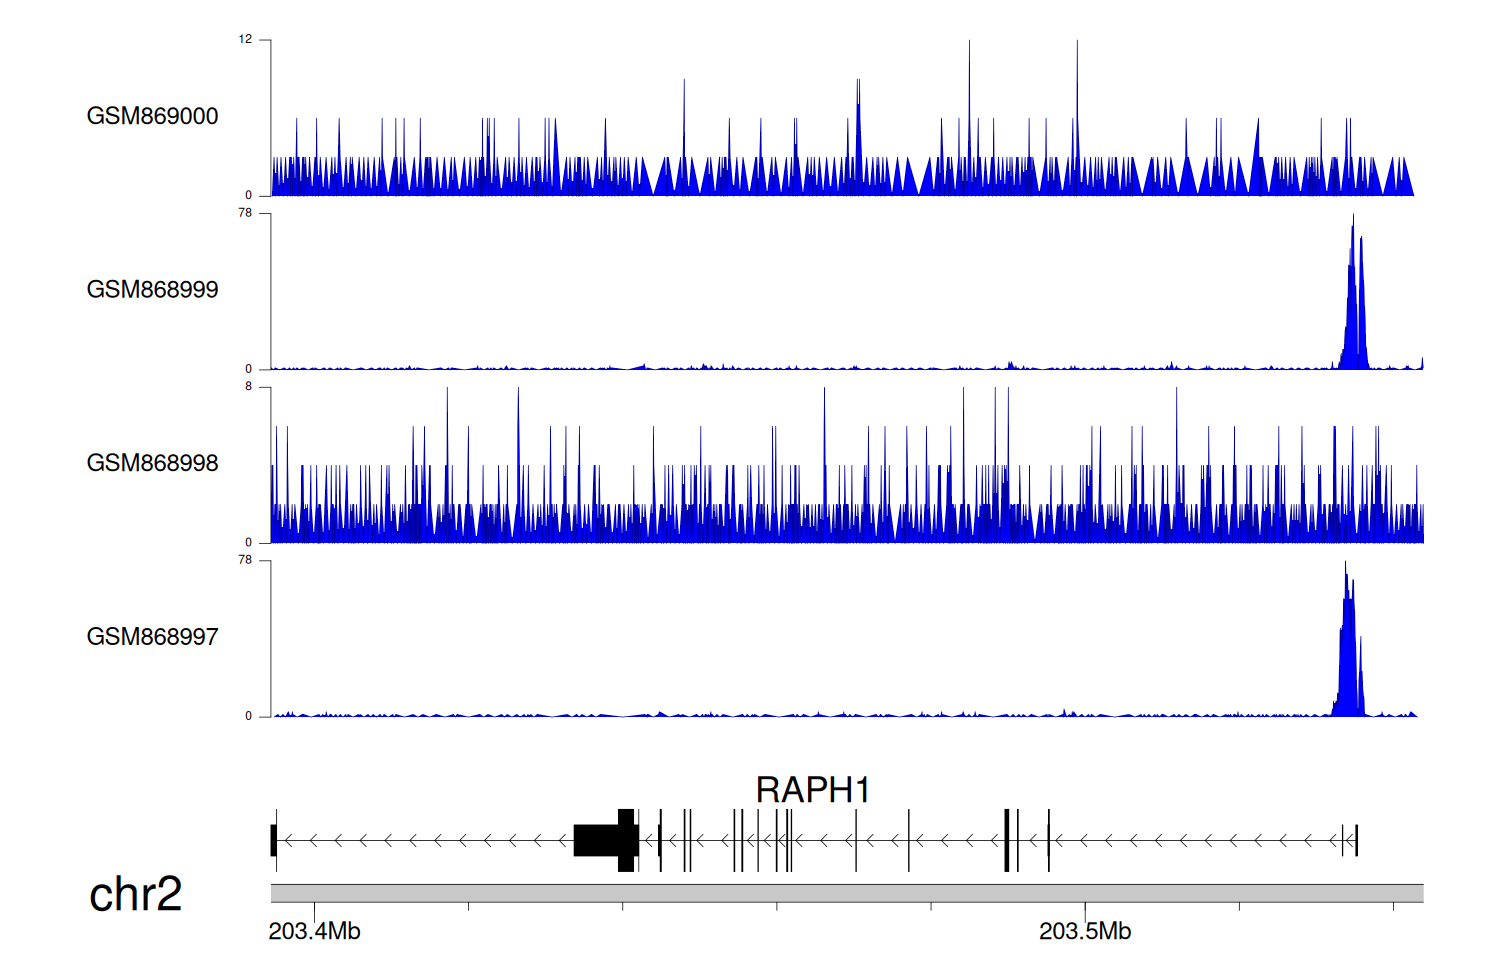Click the y-axis zero label of GSM869000
Image resolution: width=1500 pixels, height=980 pixels.
click(248, 195)
